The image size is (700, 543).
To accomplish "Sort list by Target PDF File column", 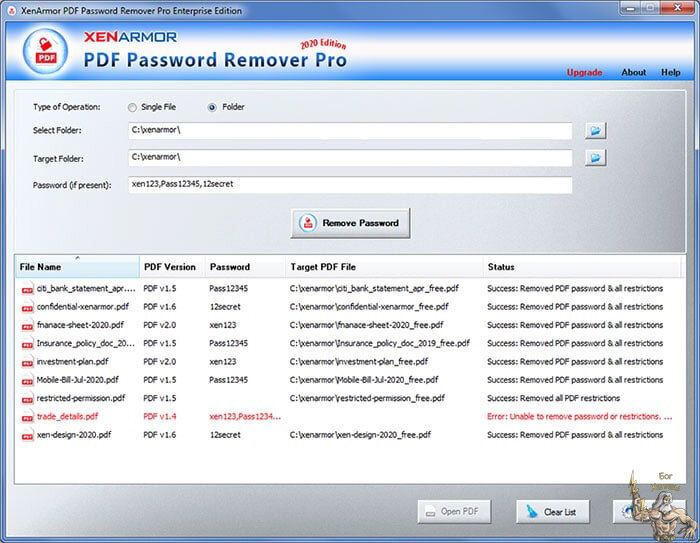I will [x=384, y=267].
